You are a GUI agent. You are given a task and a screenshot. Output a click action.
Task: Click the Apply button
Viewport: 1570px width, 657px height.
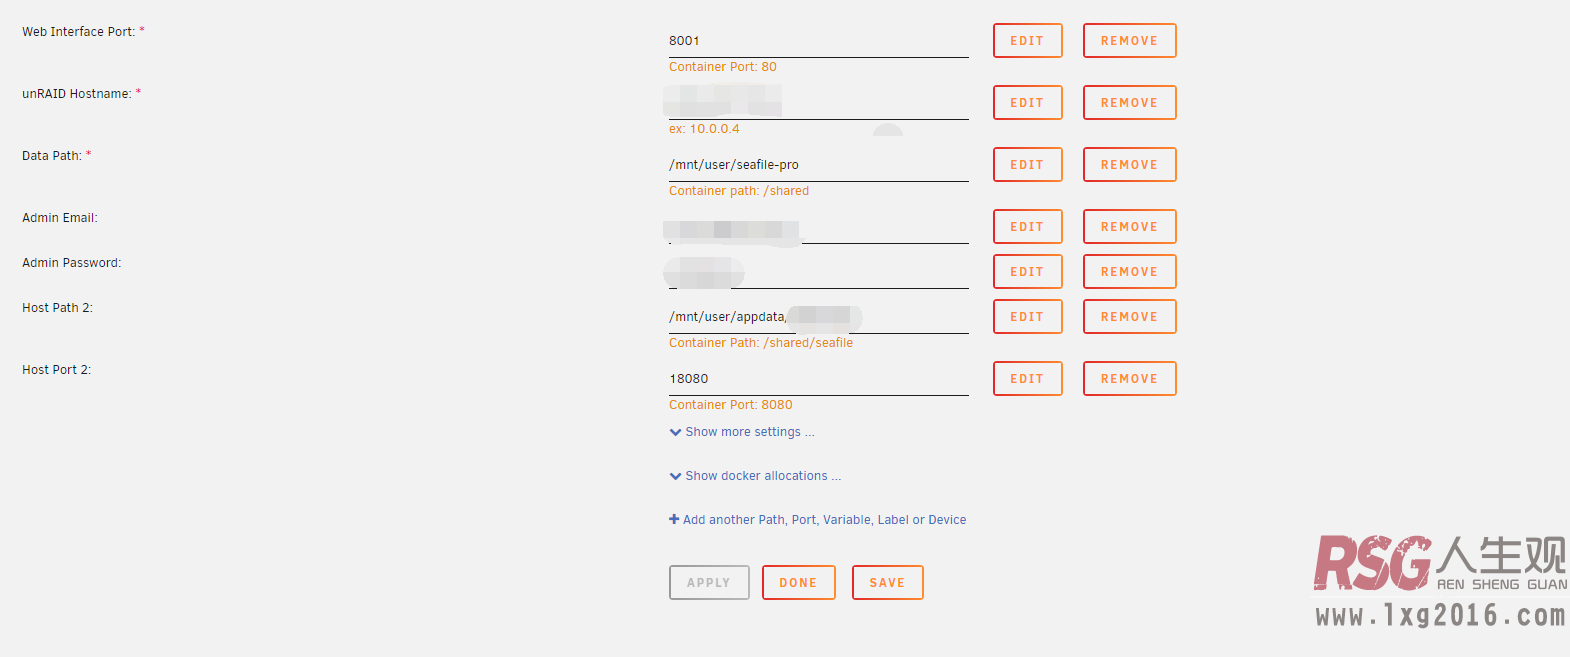(709, 583)
